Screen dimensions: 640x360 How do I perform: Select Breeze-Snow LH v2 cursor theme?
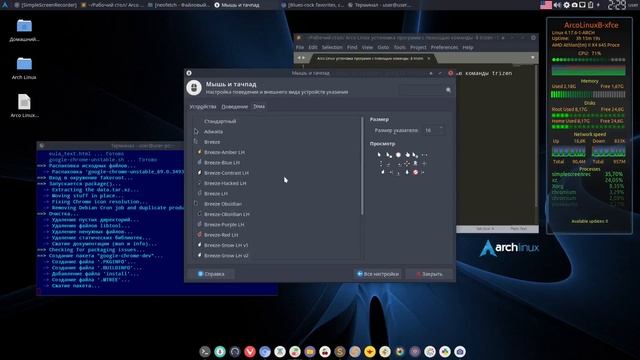(x=276, y=256)
